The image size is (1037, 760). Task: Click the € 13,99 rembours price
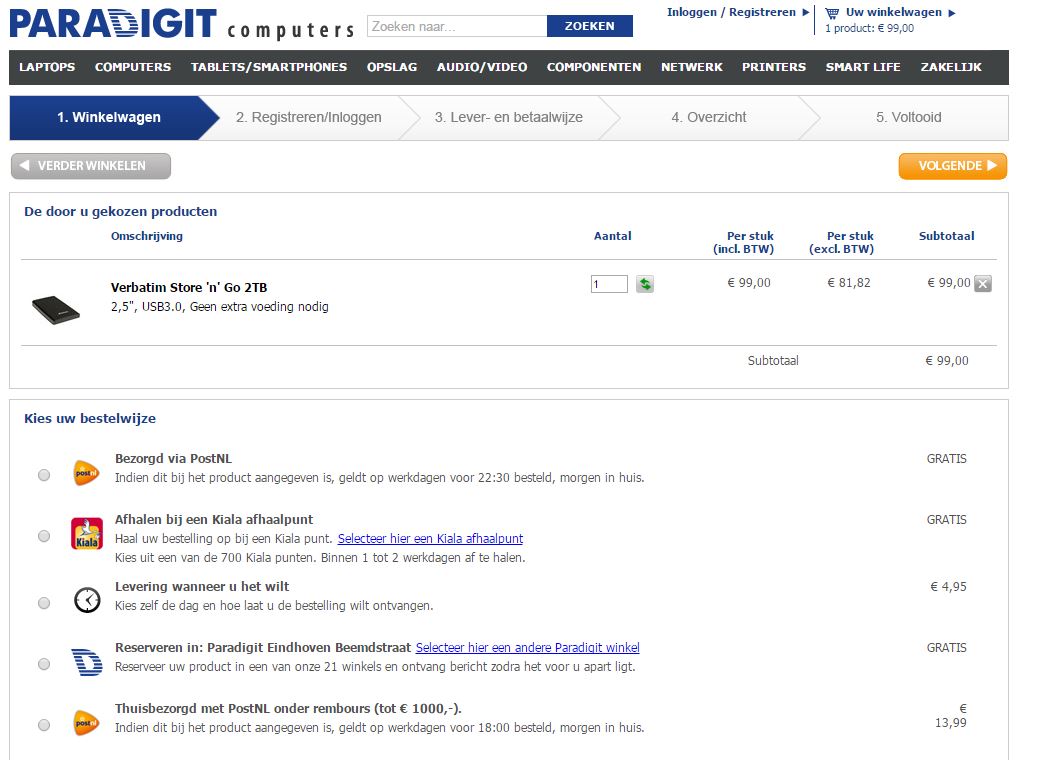click(x=951, y=716)
